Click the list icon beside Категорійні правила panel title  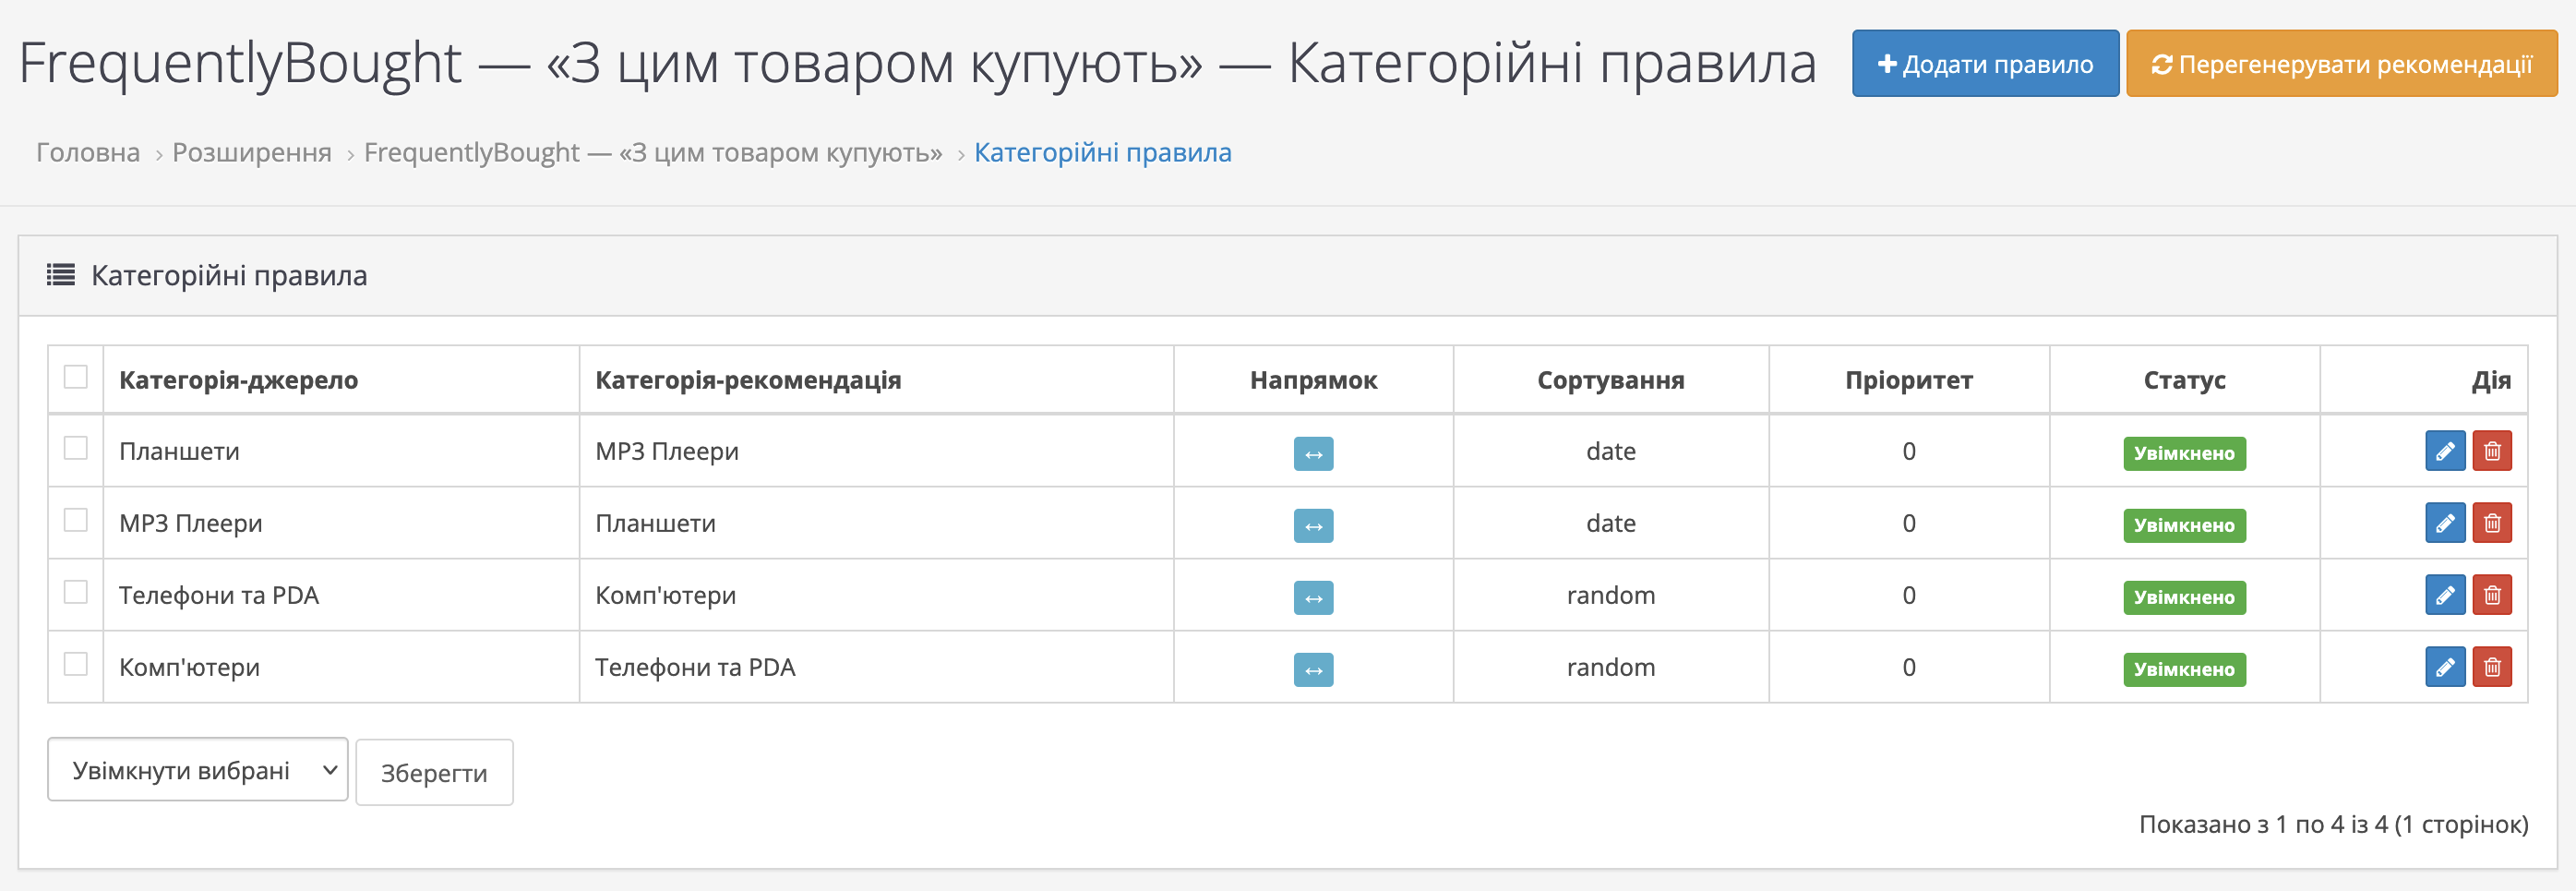coord(61,275)
